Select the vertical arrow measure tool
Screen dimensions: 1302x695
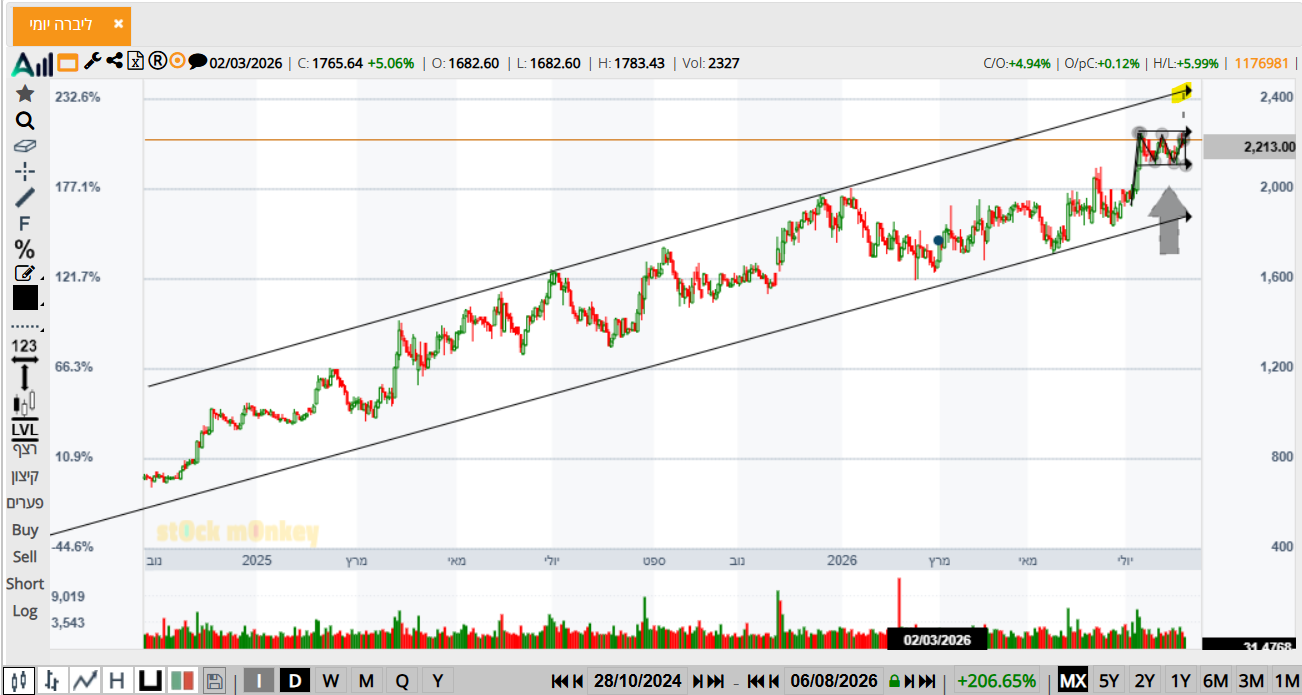[25, 378]
